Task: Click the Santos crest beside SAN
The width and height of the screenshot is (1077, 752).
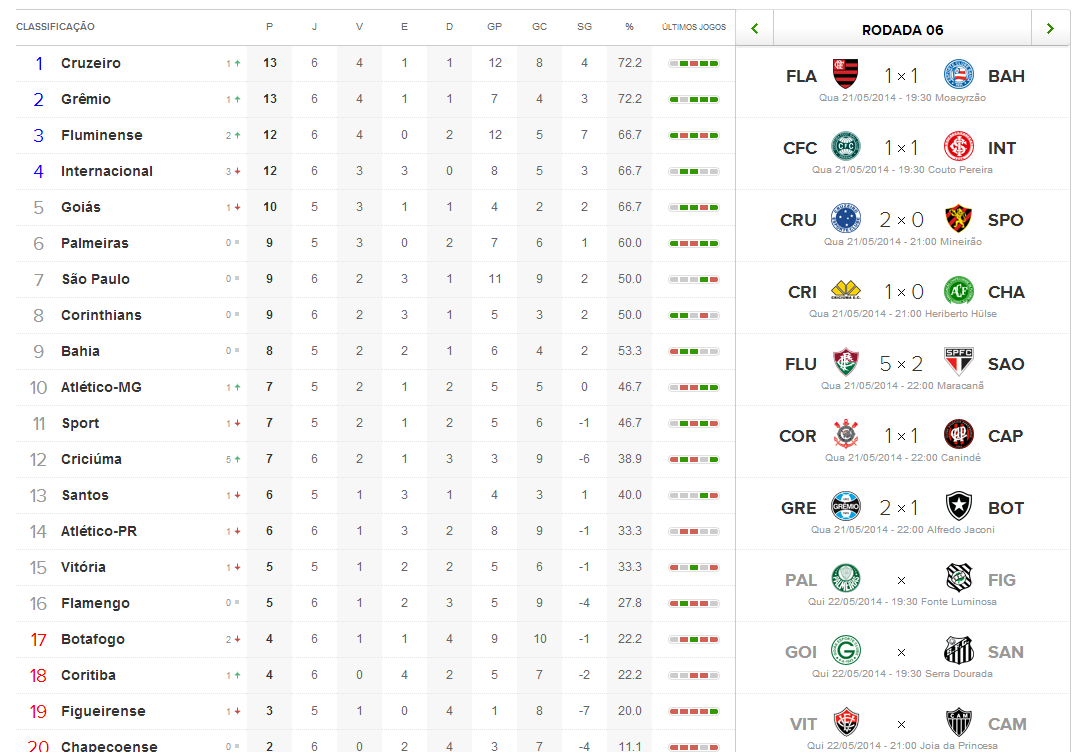Action: coord(958,651)
